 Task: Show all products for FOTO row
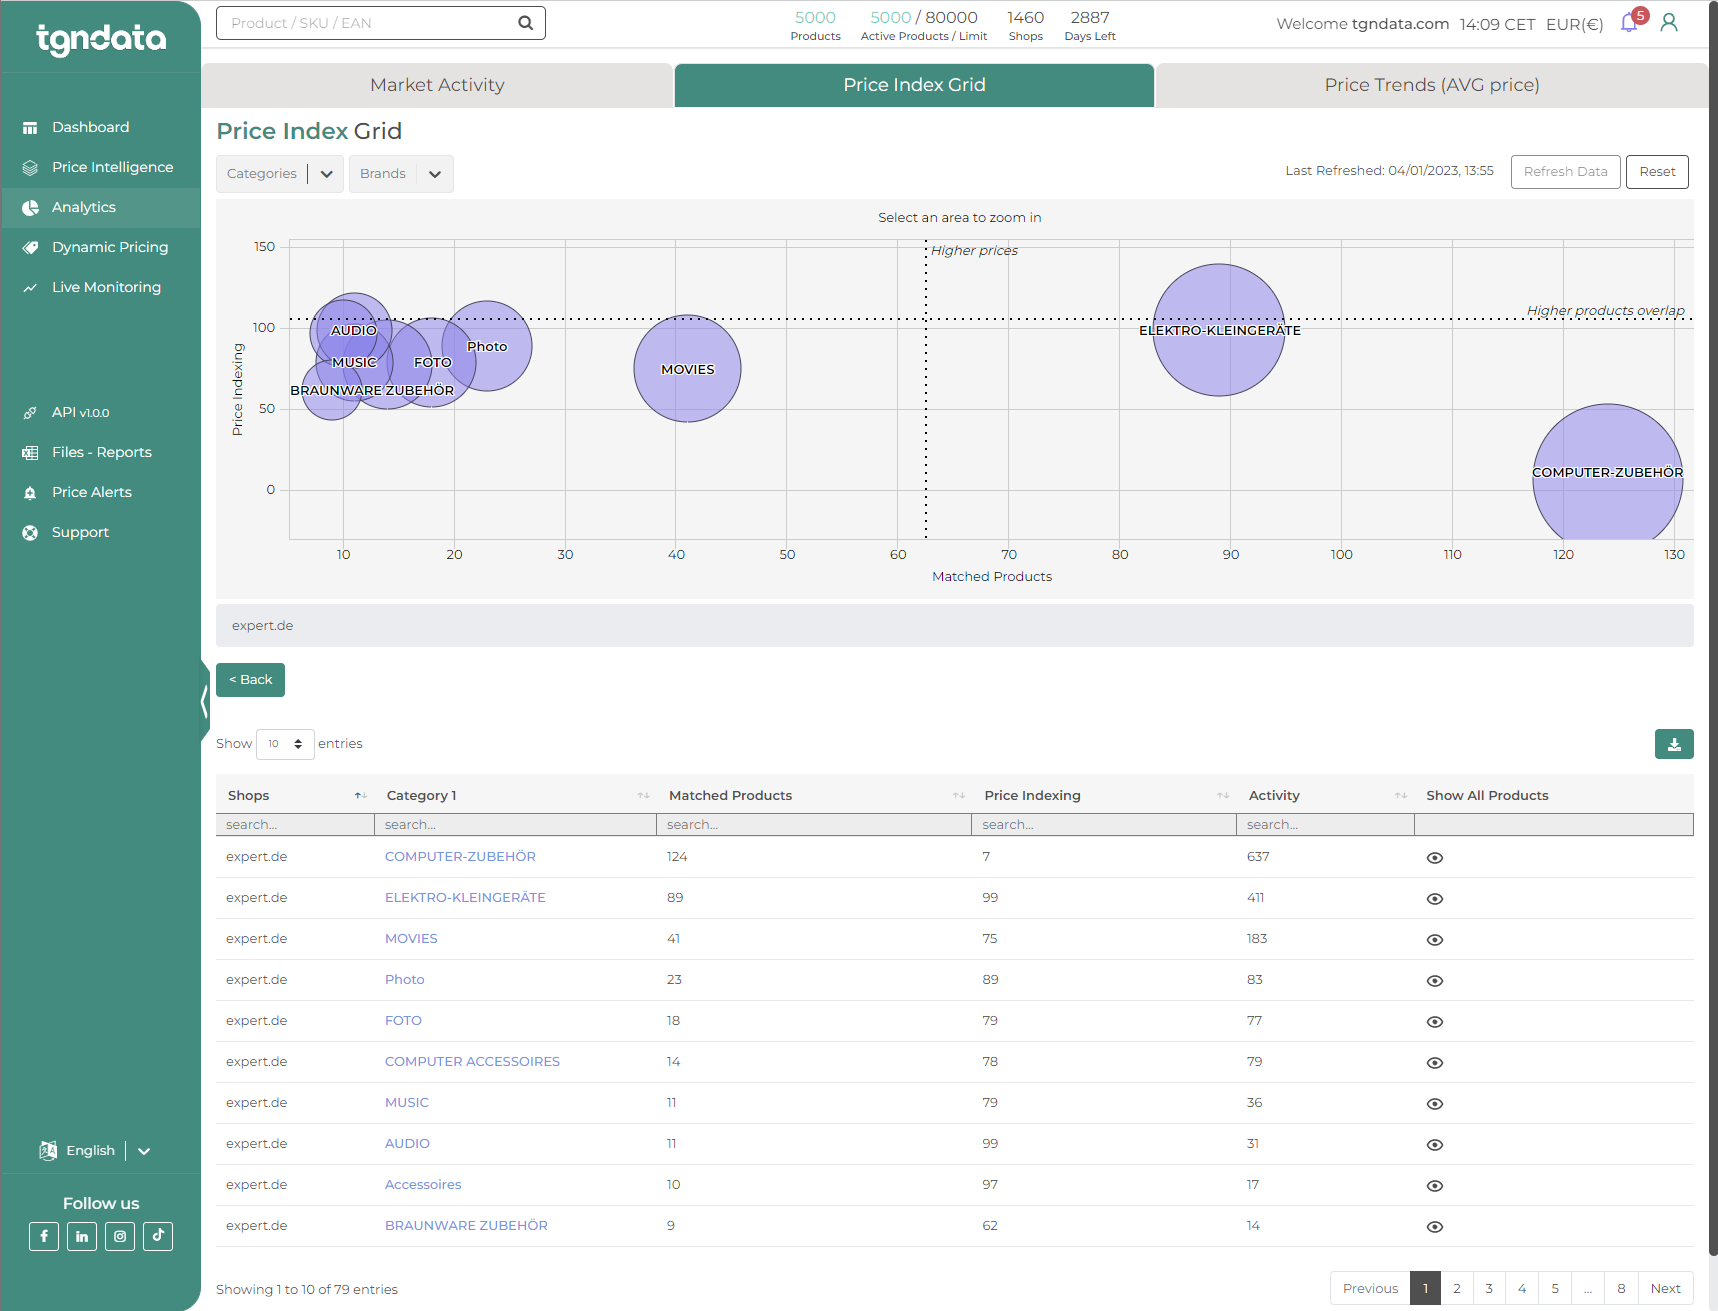coord(1435,1022)
